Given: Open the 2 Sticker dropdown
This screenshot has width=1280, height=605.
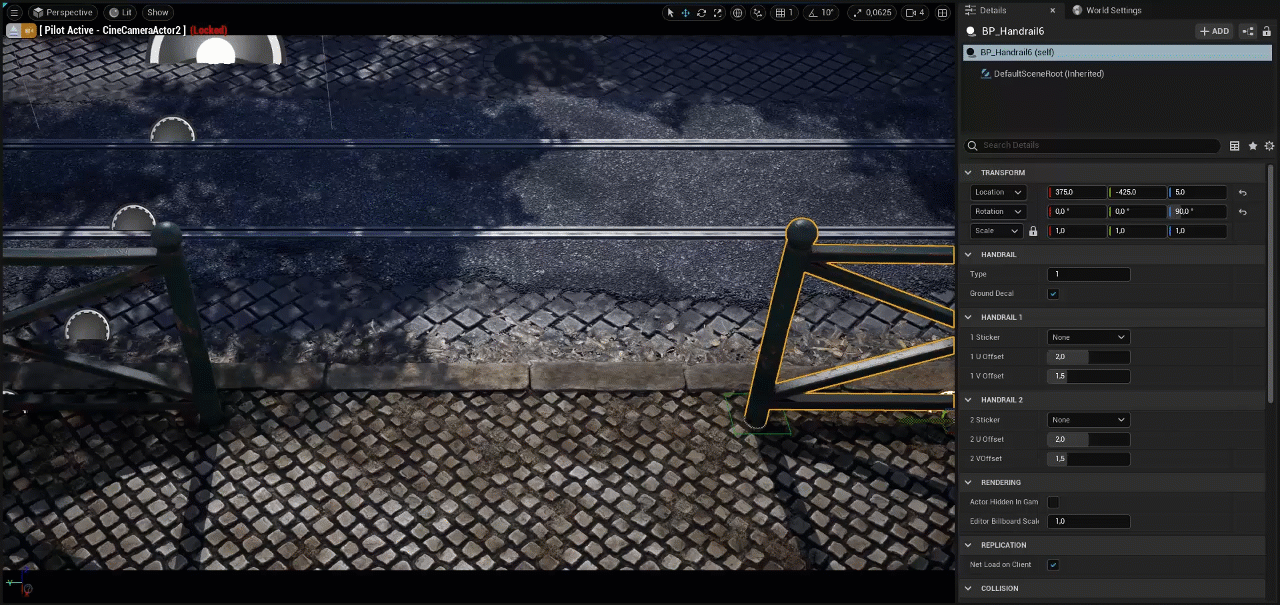Looking at the screenshot, I should pos(1089,420).
